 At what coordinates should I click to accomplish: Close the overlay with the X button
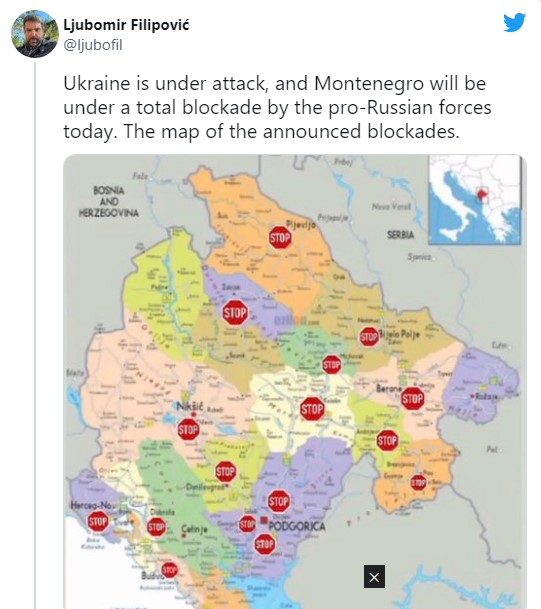click(x=374, y=577)
